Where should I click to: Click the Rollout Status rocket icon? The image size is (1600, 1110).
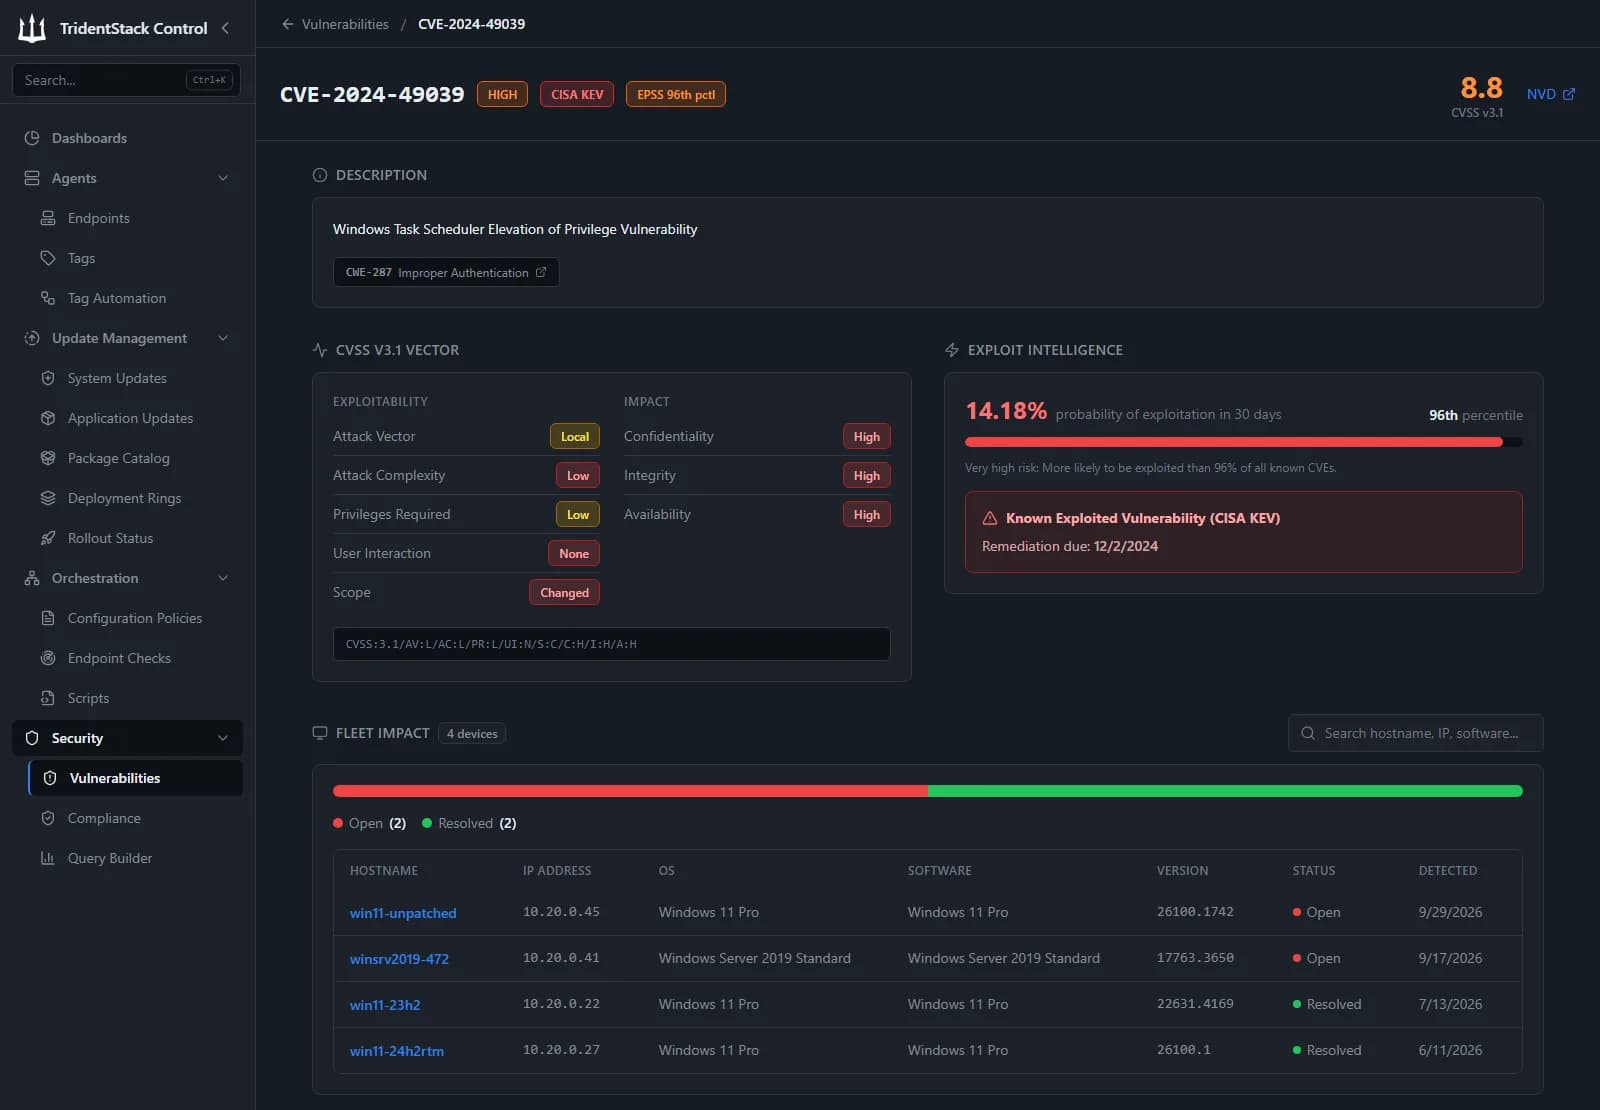pyautogui.click(x=48, y=538)
